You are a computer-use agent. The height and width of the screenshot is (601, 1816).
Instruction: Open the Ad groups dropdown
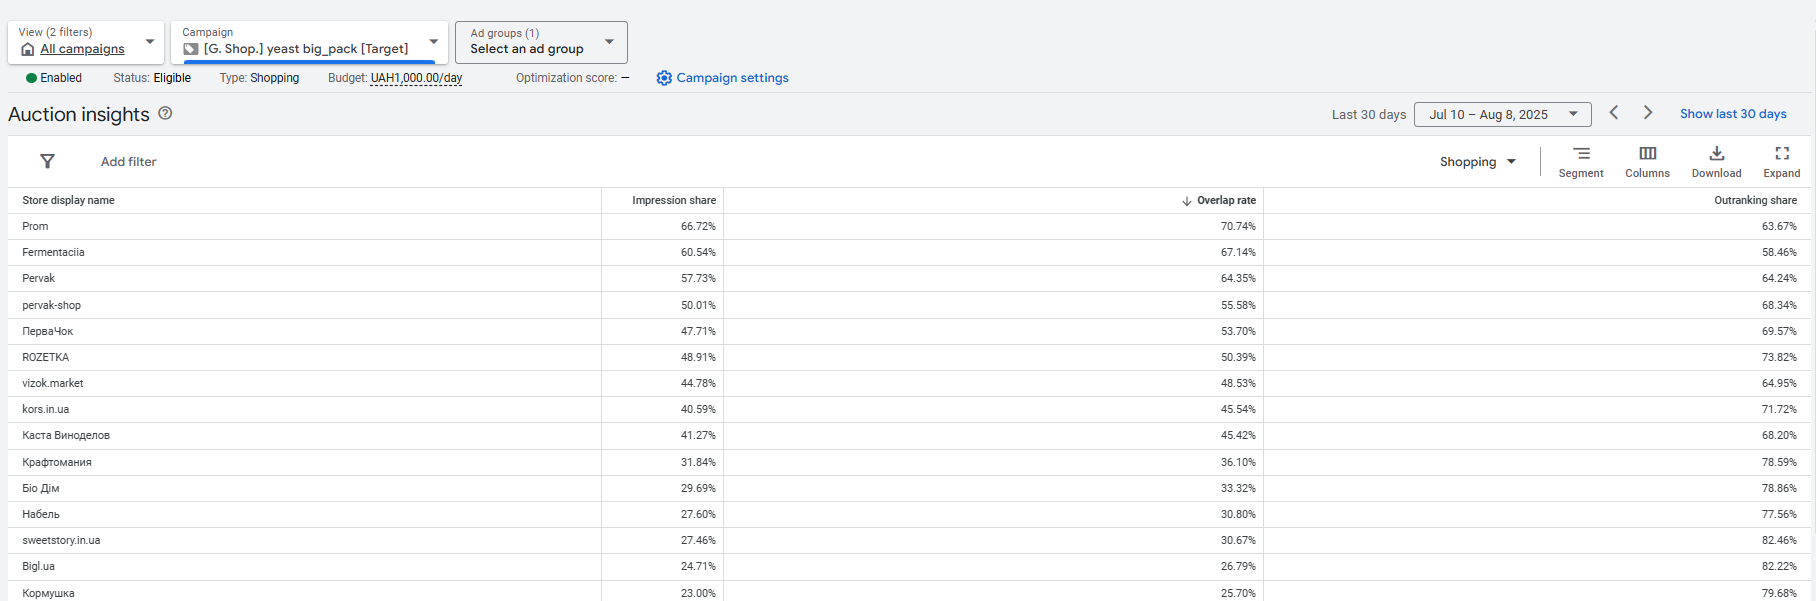pos(541,42)
